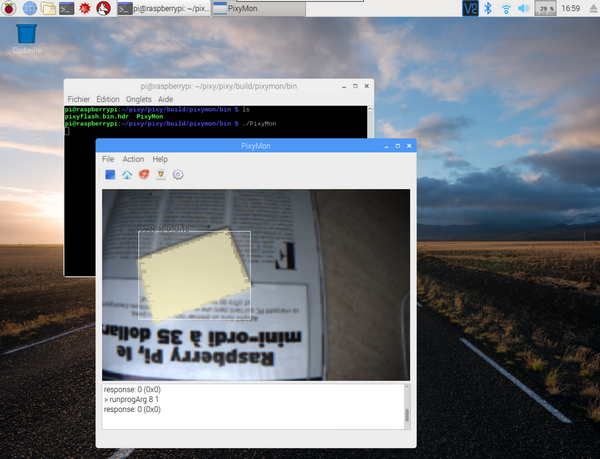Click the terminal scrollbar up arrow
Screen dimensions: 600x459
pos(370,109)
